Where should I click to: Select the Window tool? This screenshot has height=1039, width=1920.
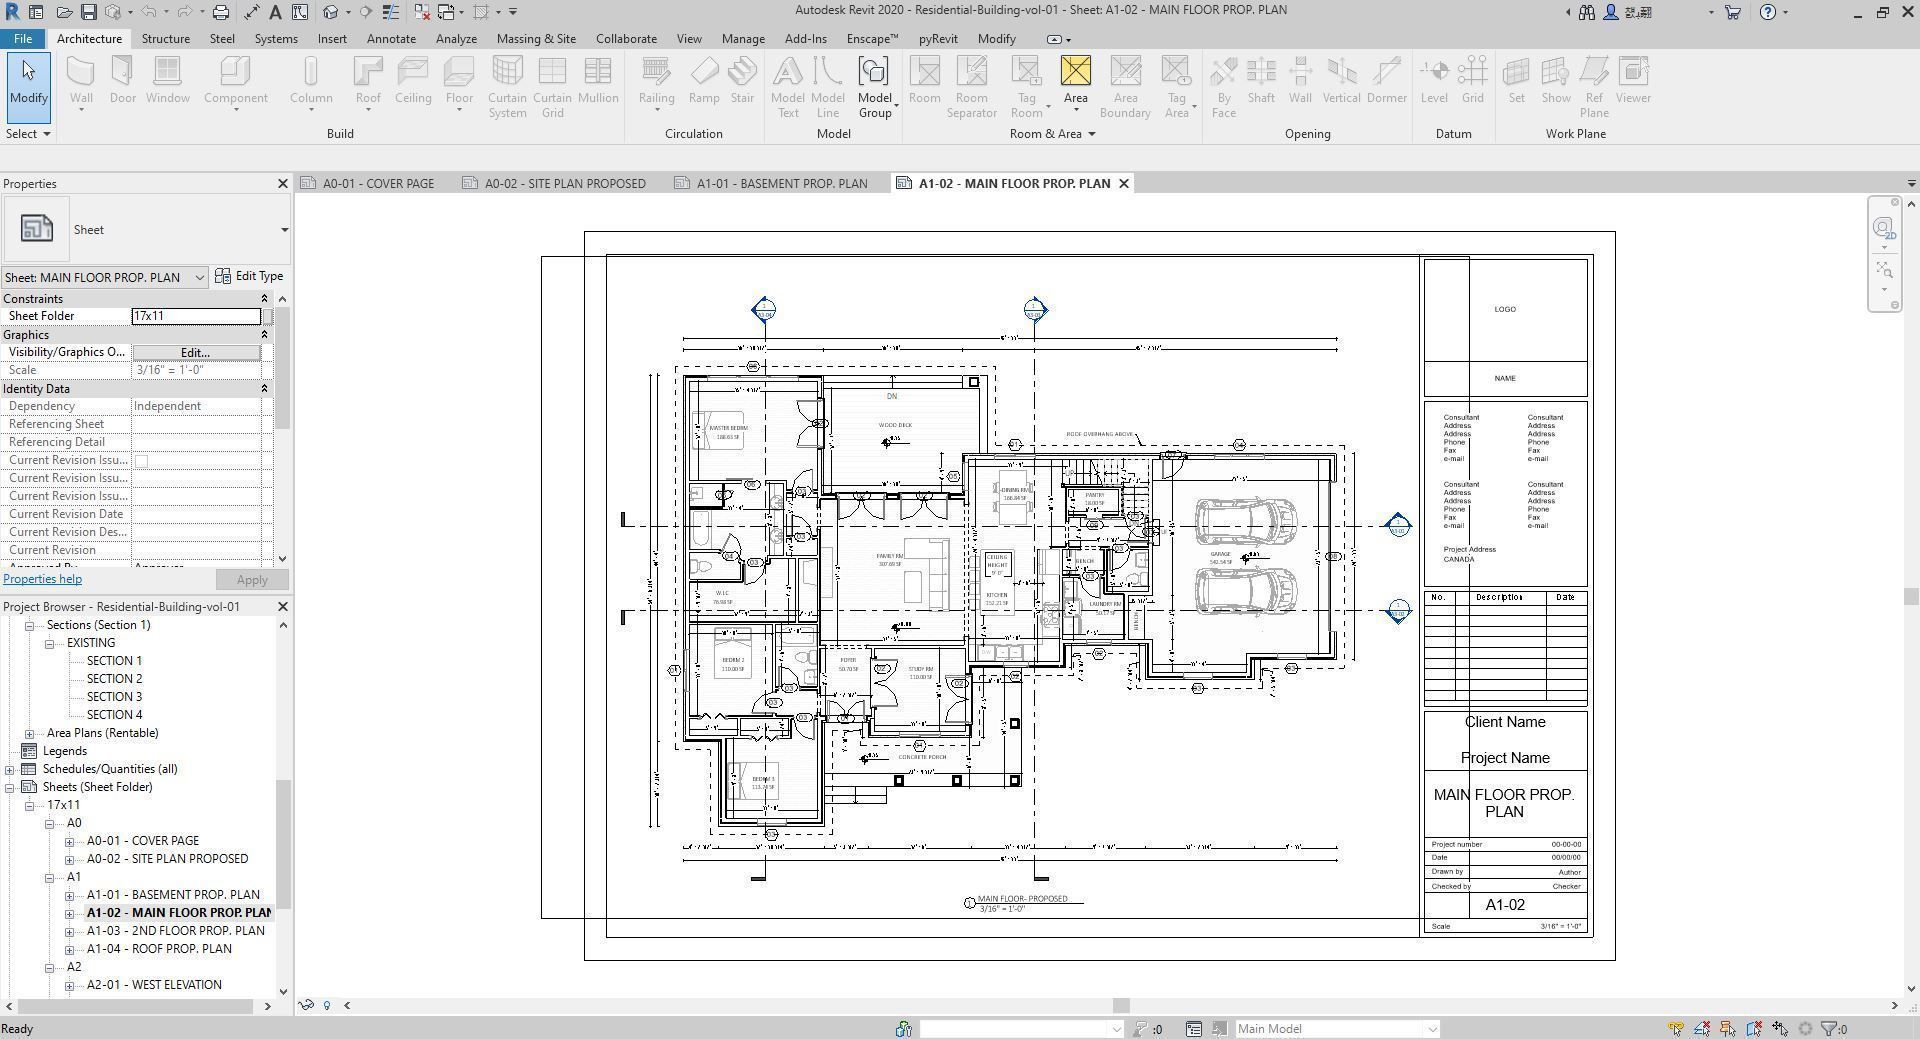tap(167, 81)
